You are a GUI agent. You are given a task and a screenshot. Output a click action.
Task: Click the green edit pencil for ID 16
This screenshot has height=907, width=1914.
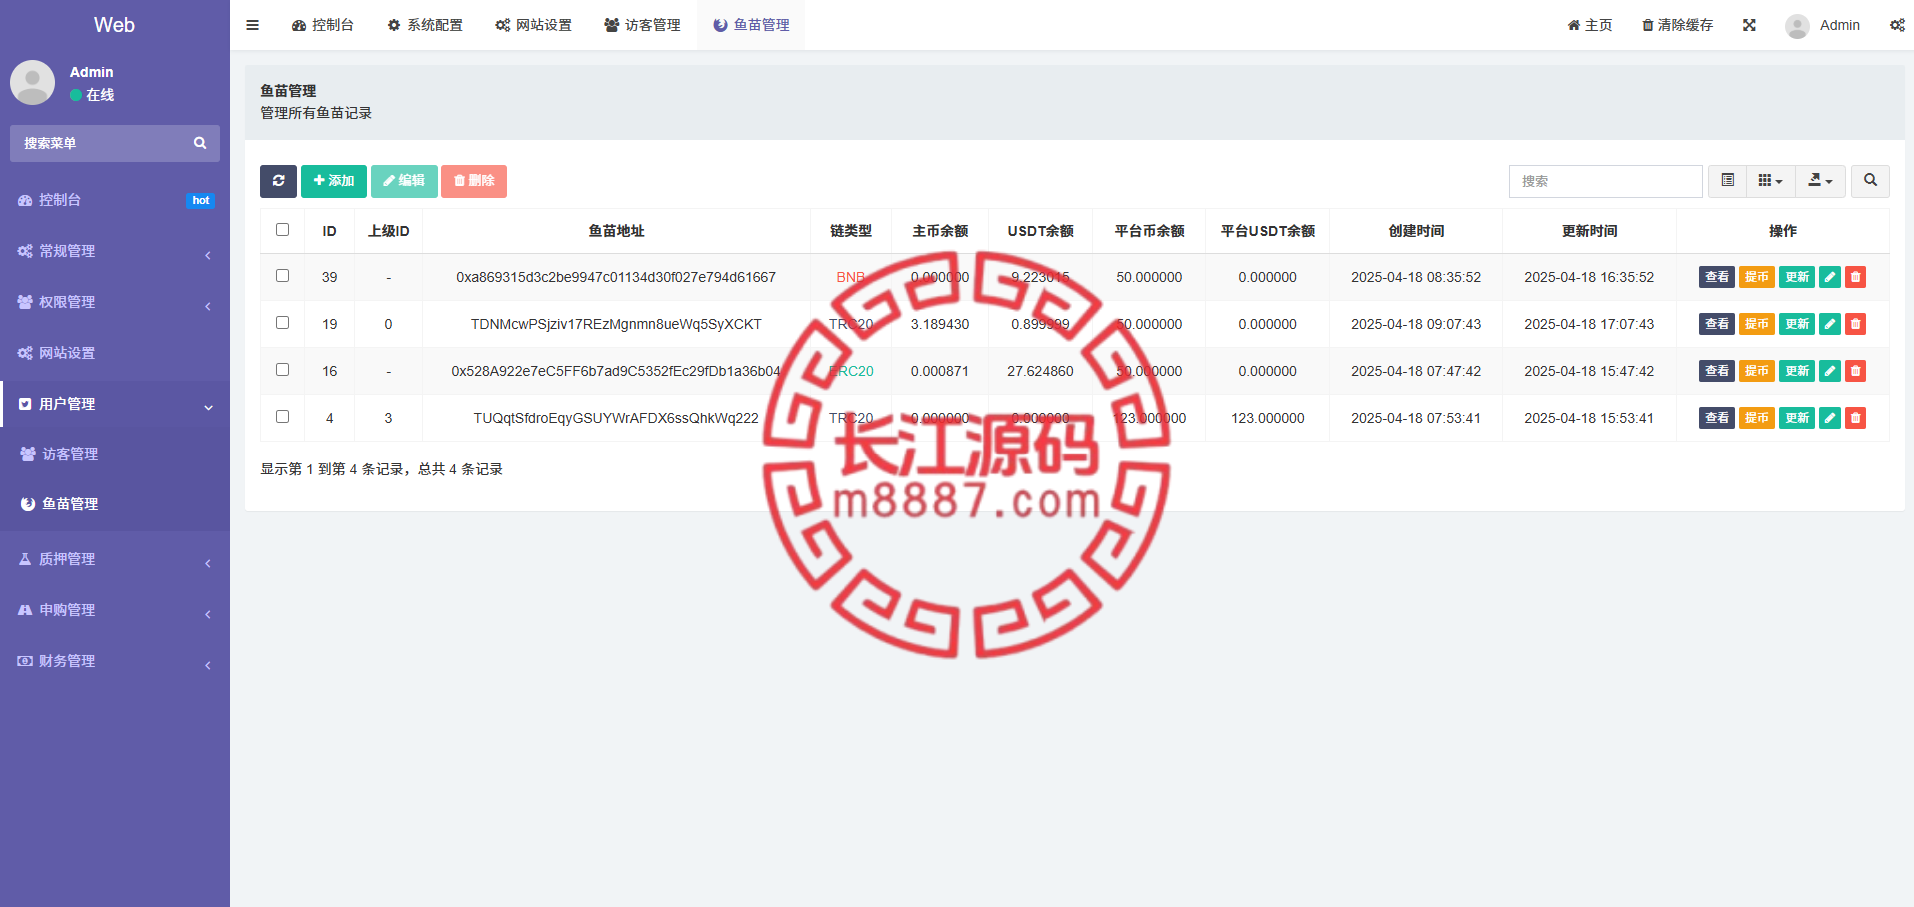point(1829,371)
